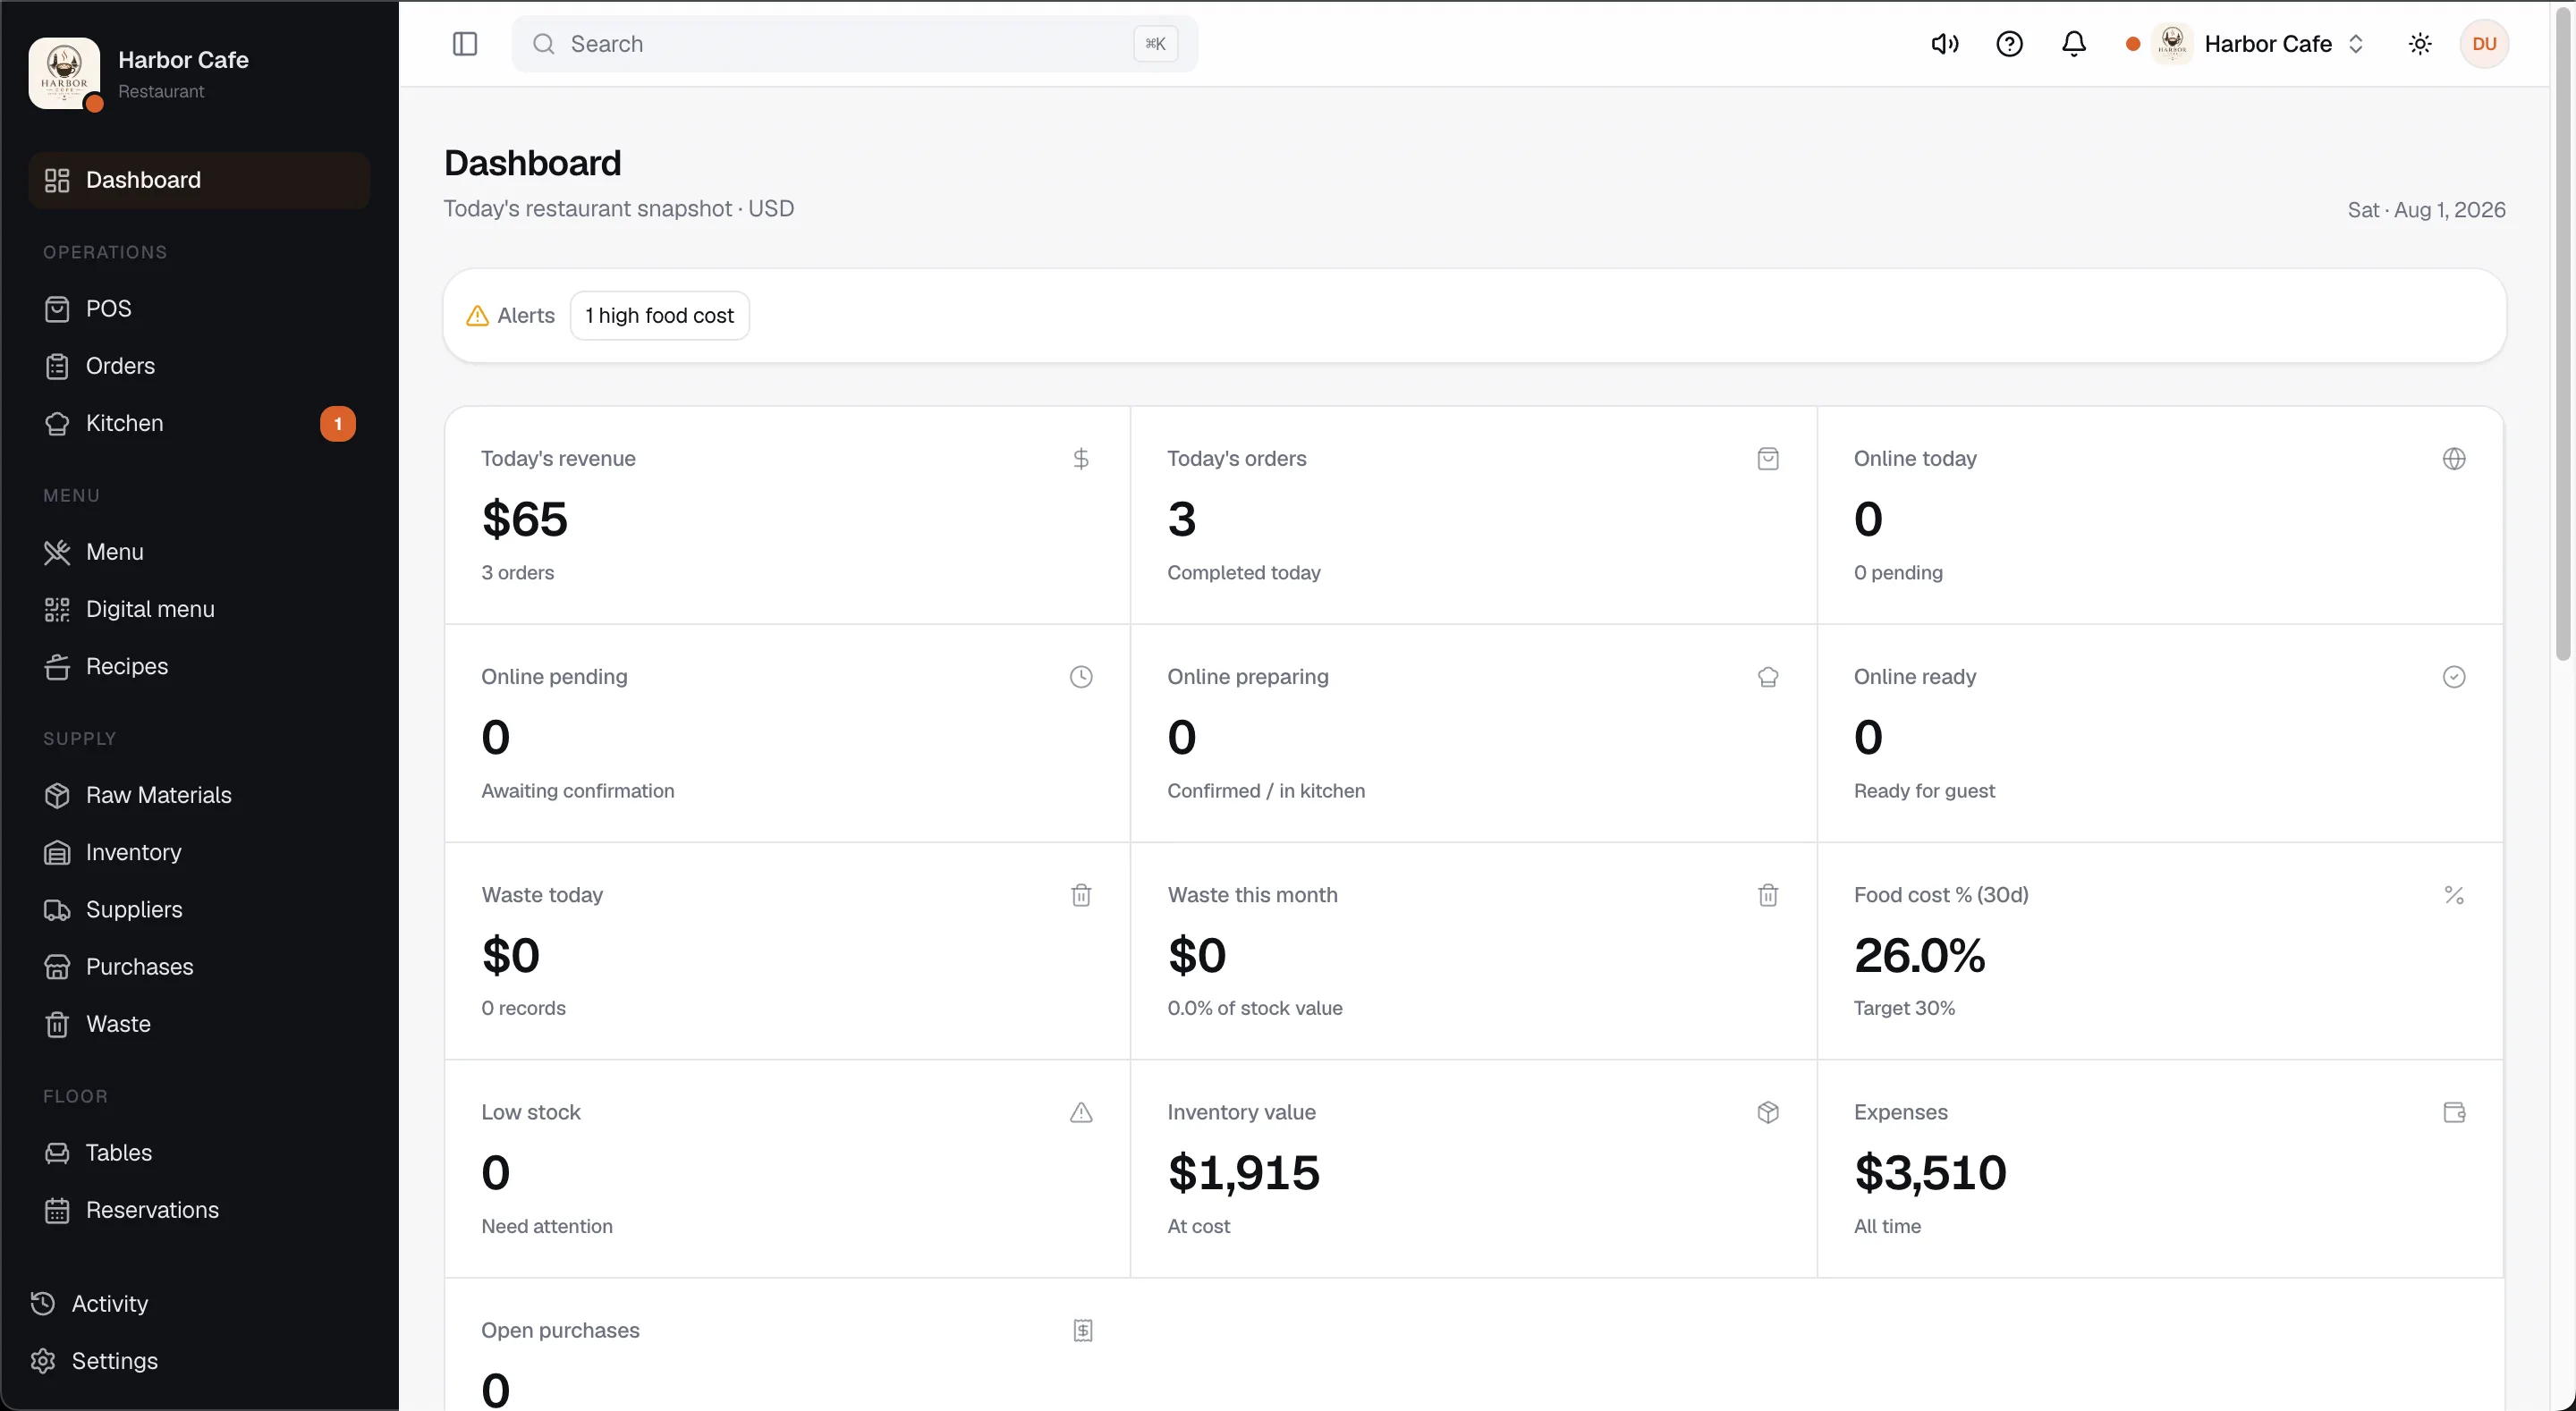Click the trash icon on Waste this month
The image size is (2576, 1411).
coord(1768,895)
